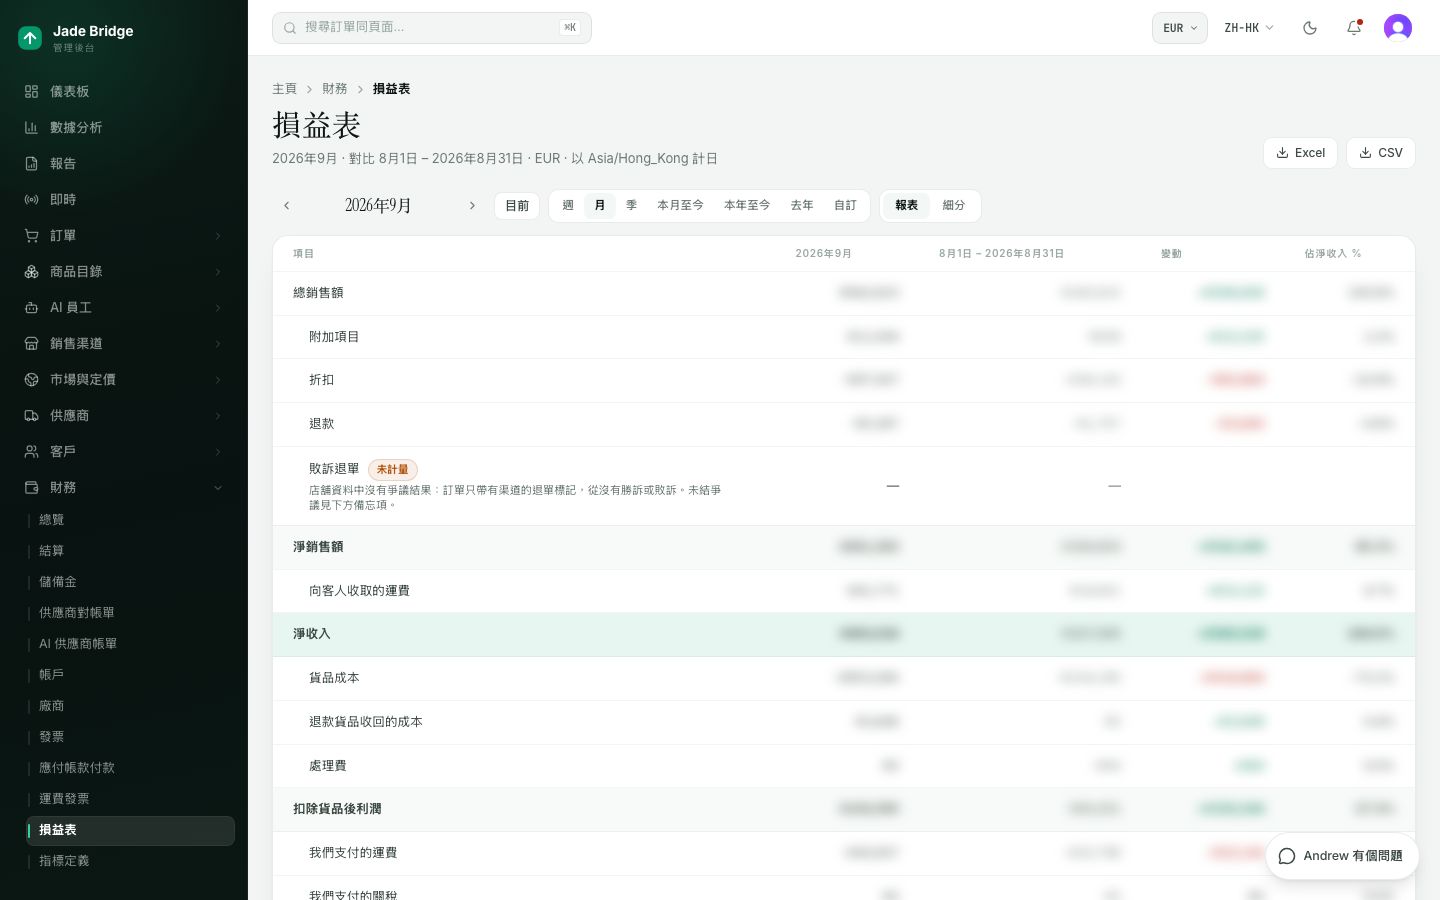Go to next month arrow

[472, 206]
